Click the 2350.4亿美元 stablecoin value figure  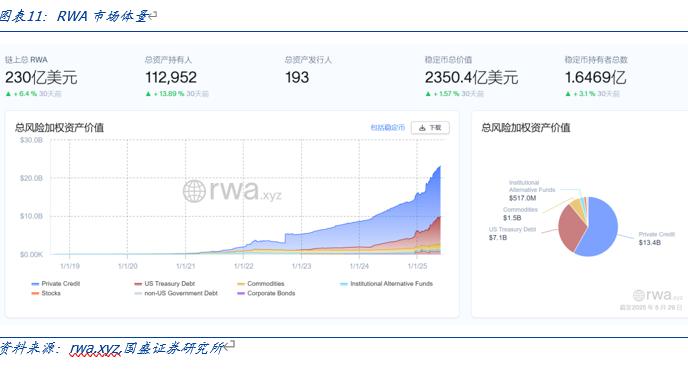[471, 78]
